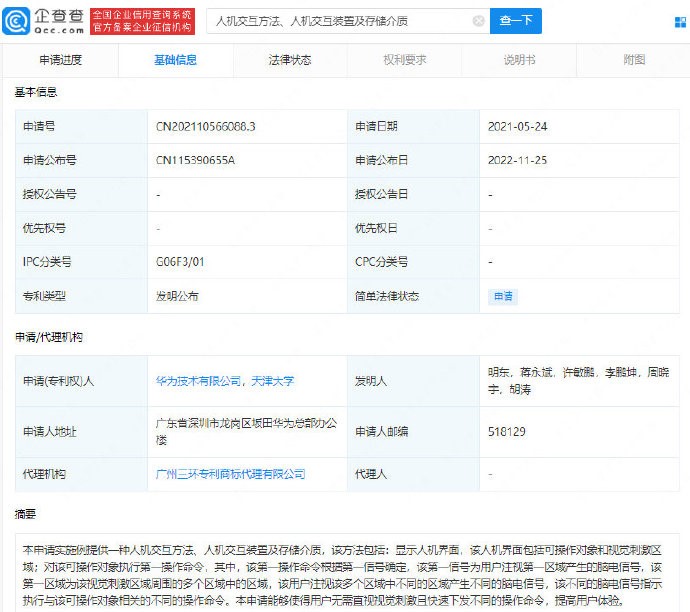
Task: Click the CPC分类号 label cell
Action: click(x=414, y=262)
